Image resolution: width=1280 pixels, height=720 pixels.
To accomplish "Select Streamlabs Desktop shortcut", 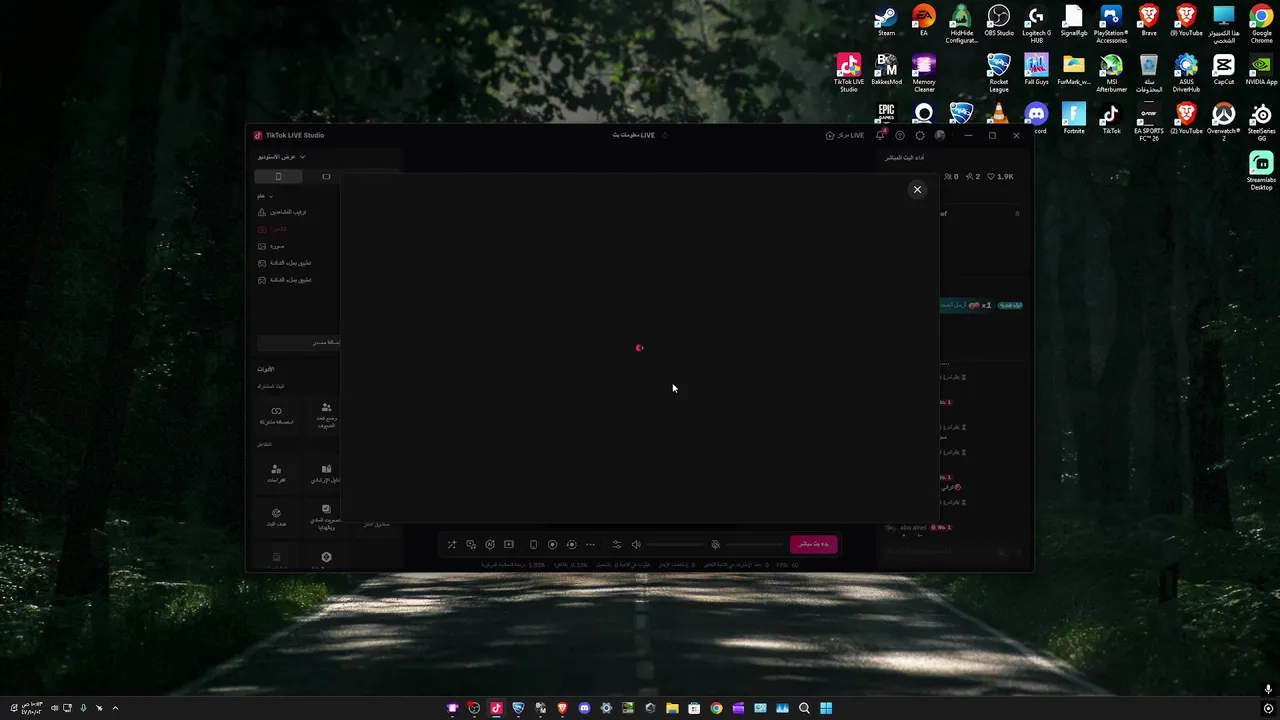I will [x=1262, y=170].
